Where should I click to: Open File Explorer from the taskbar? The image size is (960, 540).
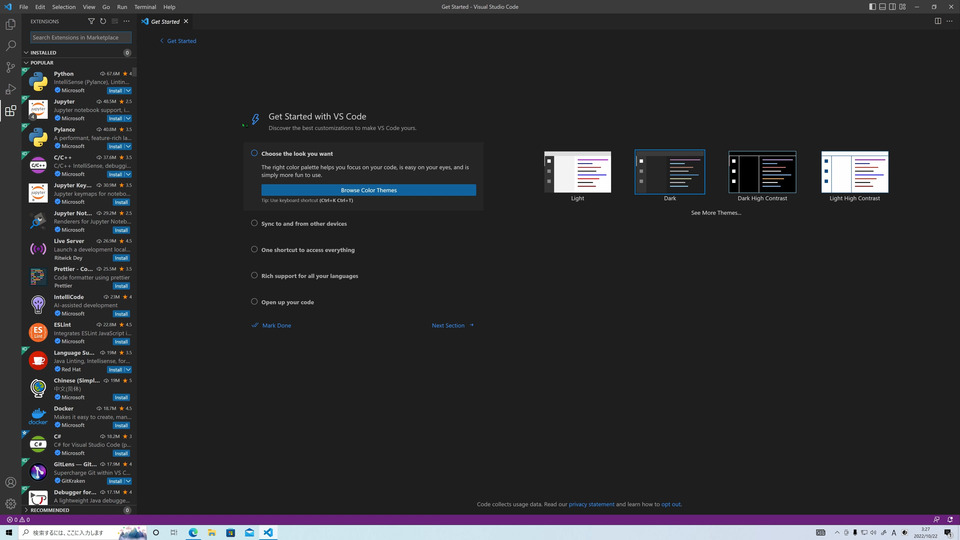[x=212, y=533]
